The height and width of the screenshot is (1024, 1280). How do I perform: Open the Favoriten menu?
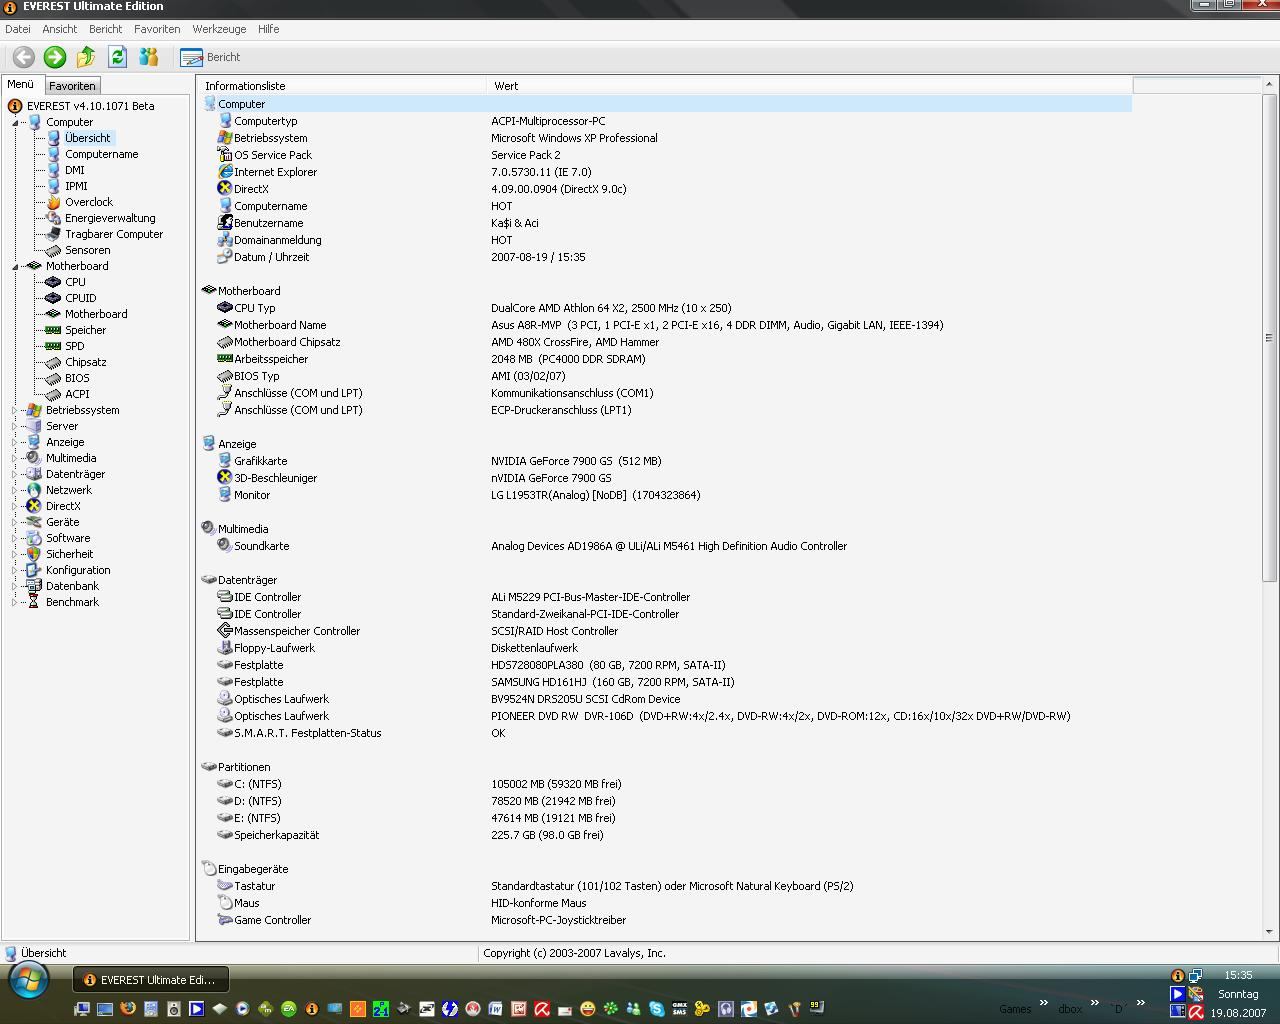coord(157,29)
